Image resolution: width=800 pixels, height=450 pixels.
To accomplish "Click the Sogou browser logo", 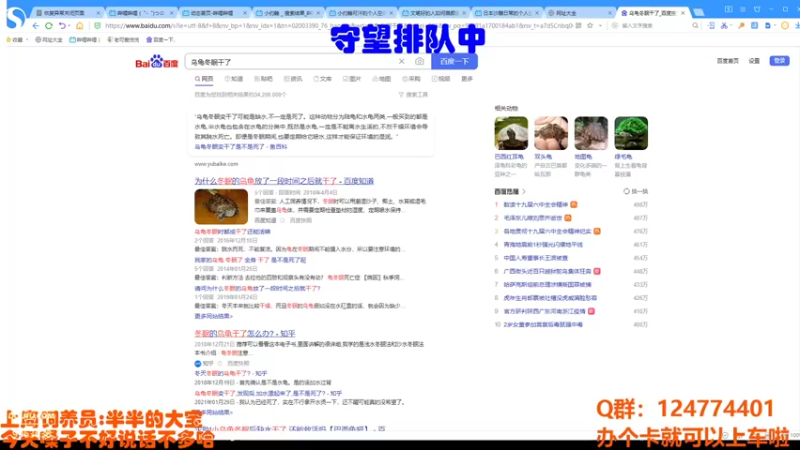I will (16, 17).
